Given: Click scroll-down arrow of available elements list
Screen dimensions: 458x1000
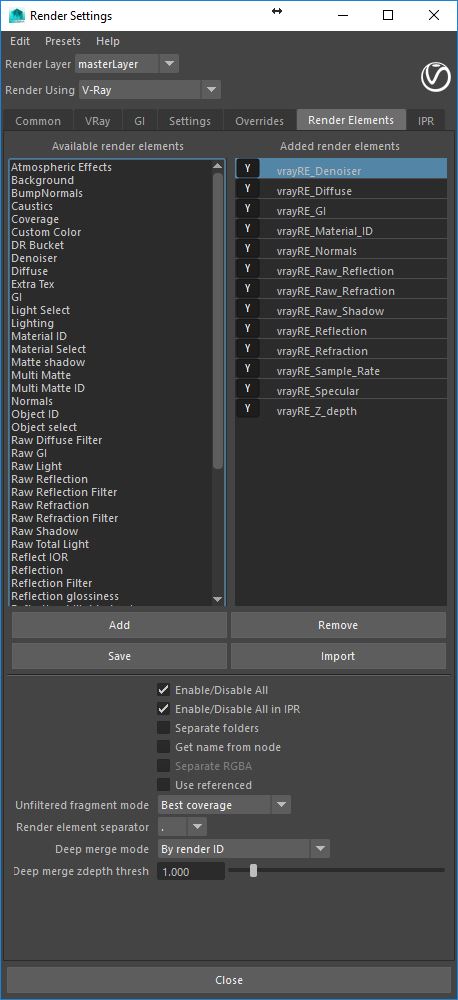Looking at the screenshot, I should tap(218, 599).
